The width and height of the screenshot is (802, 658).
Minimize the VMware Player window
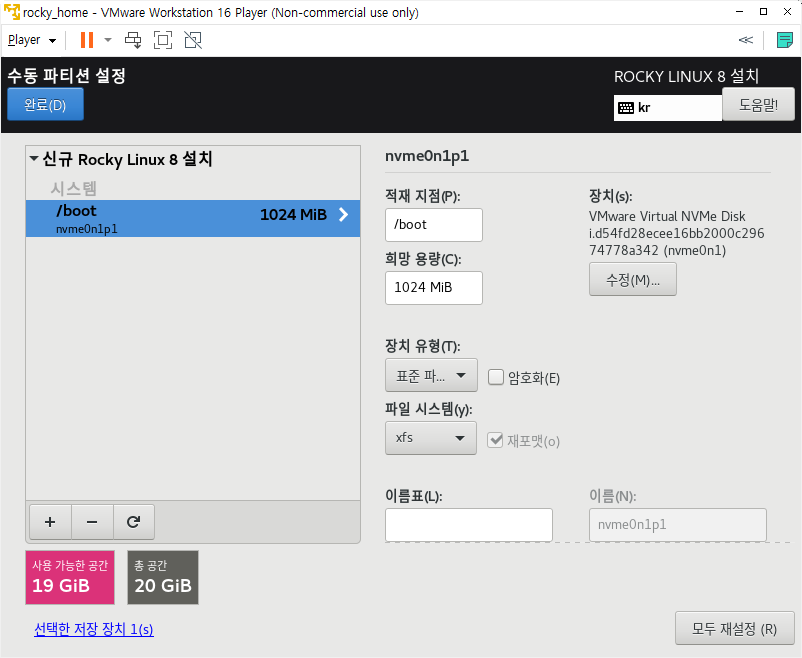pos(740,12)
